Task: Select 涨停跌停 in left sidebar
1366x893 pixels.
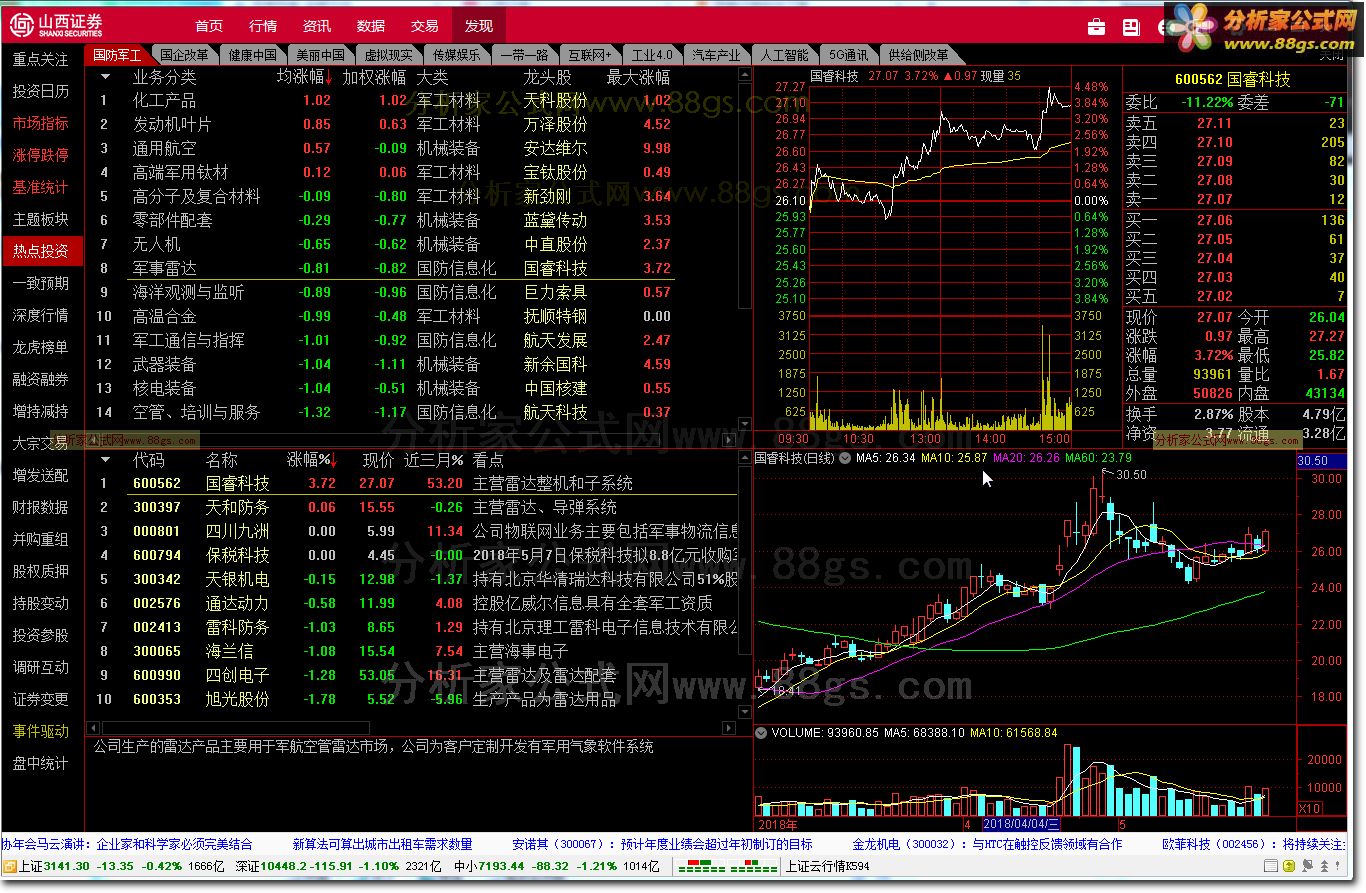Action: click(41, 155)
